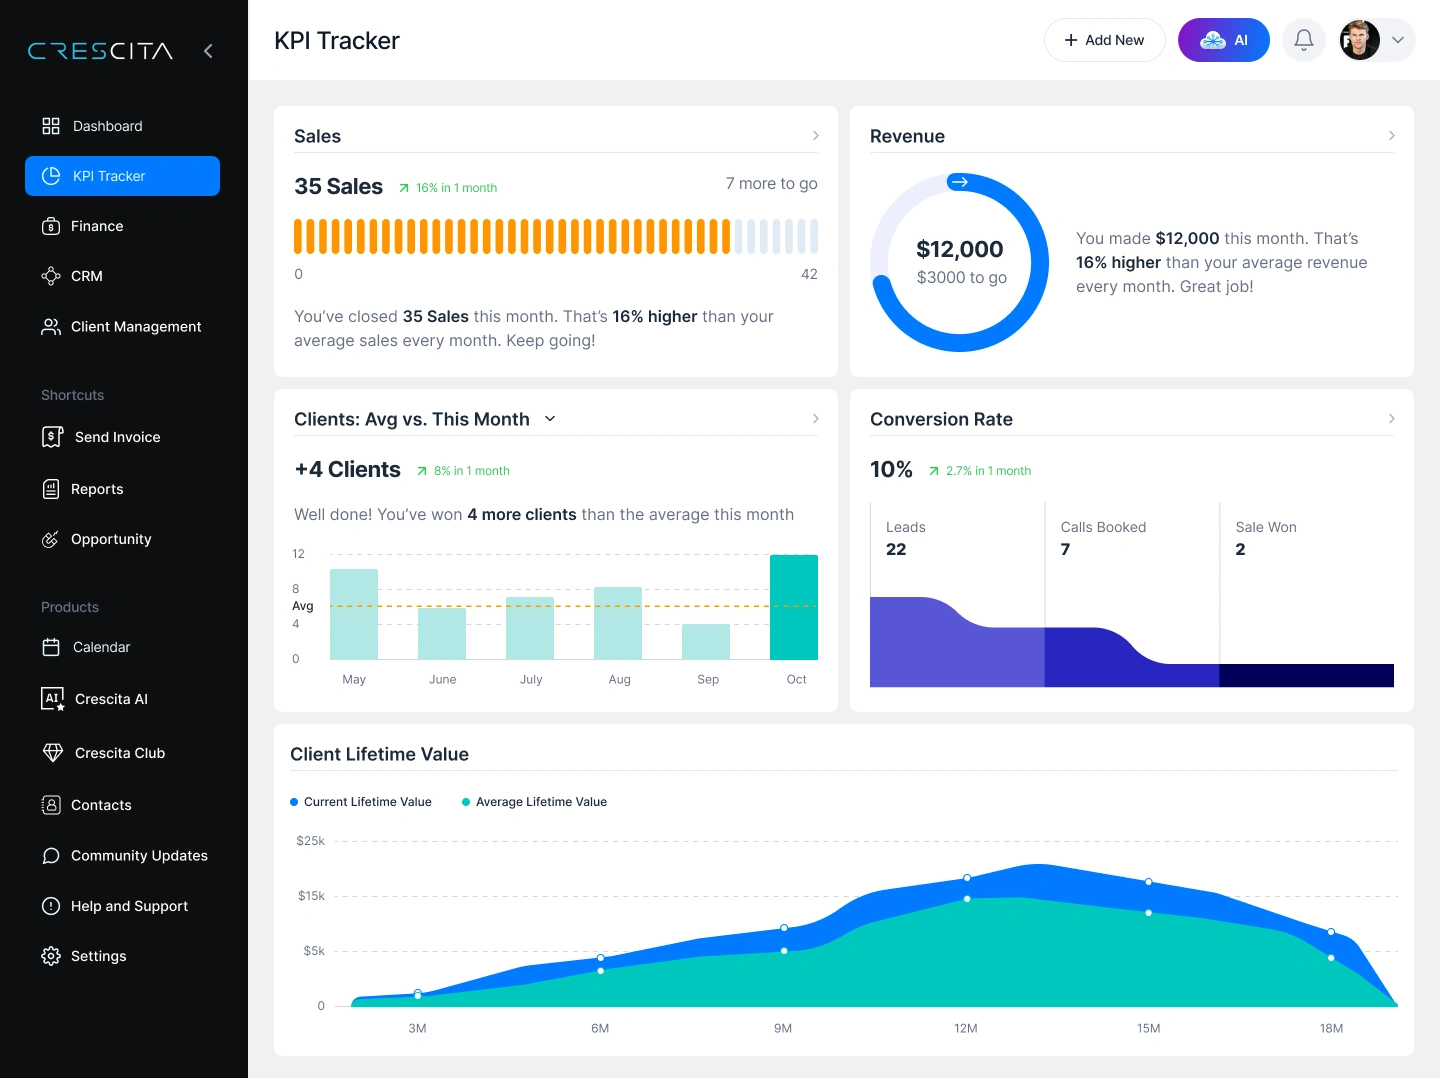Toggle the Current Lifetime Value legend
The image size is (1440, 1078).
point(360,801)
